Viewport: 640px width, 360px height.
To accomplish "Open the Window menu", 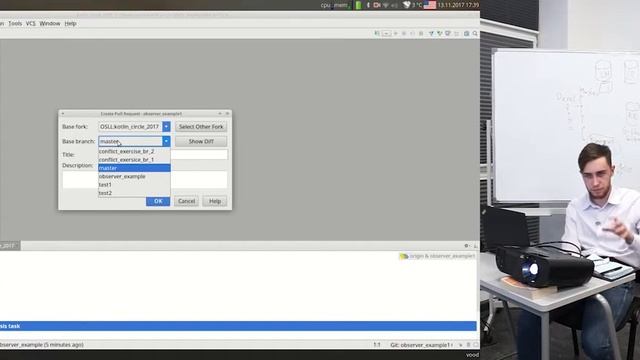I will 50,24.
